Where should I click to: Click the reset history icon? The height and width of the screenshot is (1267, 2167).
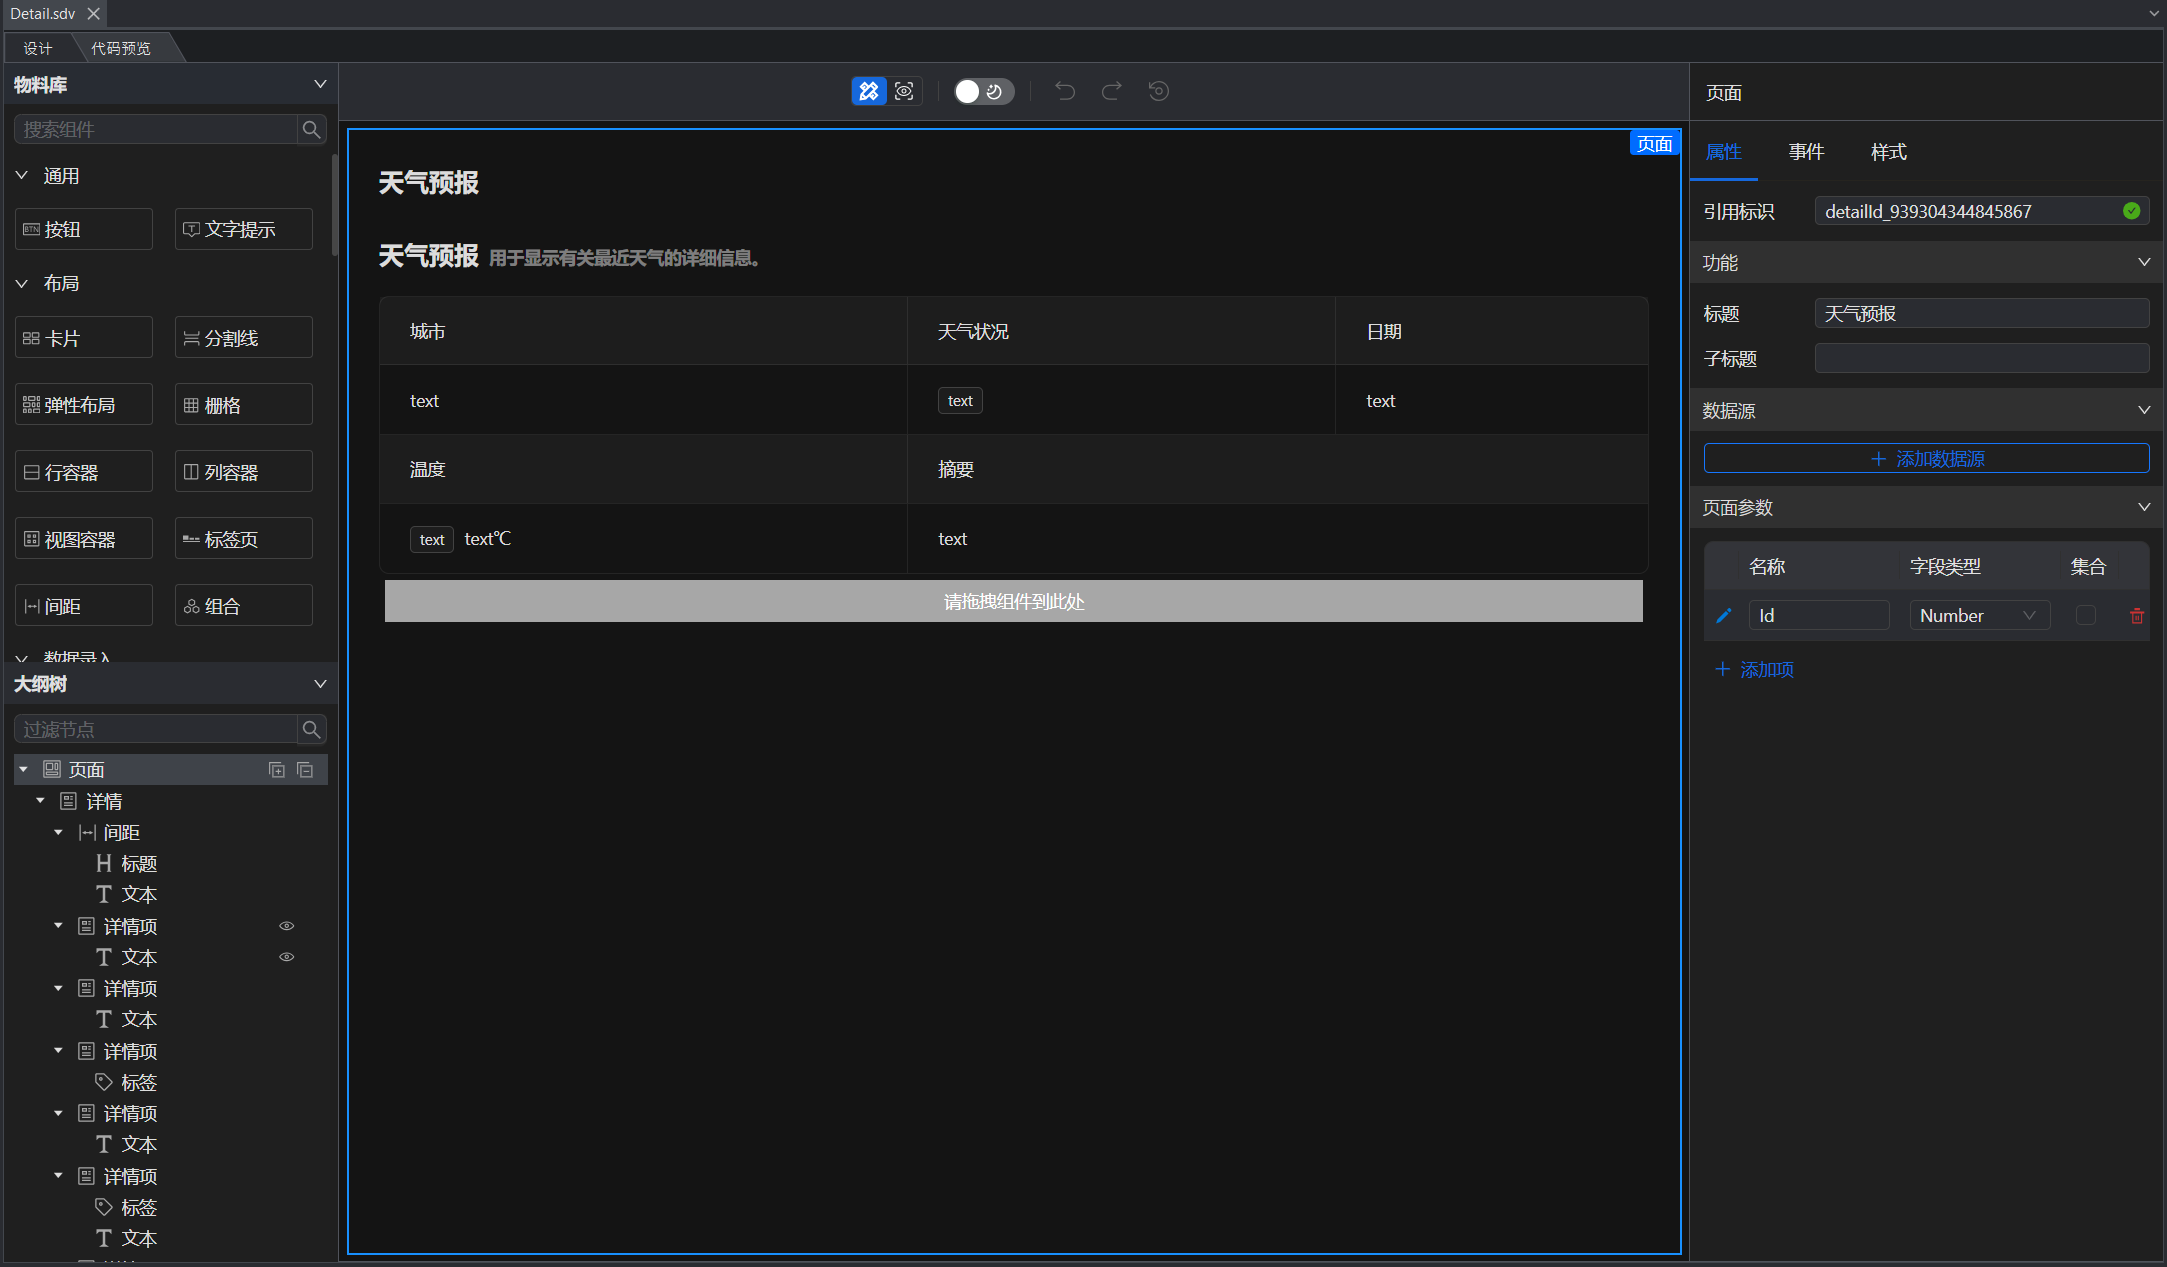pyautogui.click(x=1159, y=91)
